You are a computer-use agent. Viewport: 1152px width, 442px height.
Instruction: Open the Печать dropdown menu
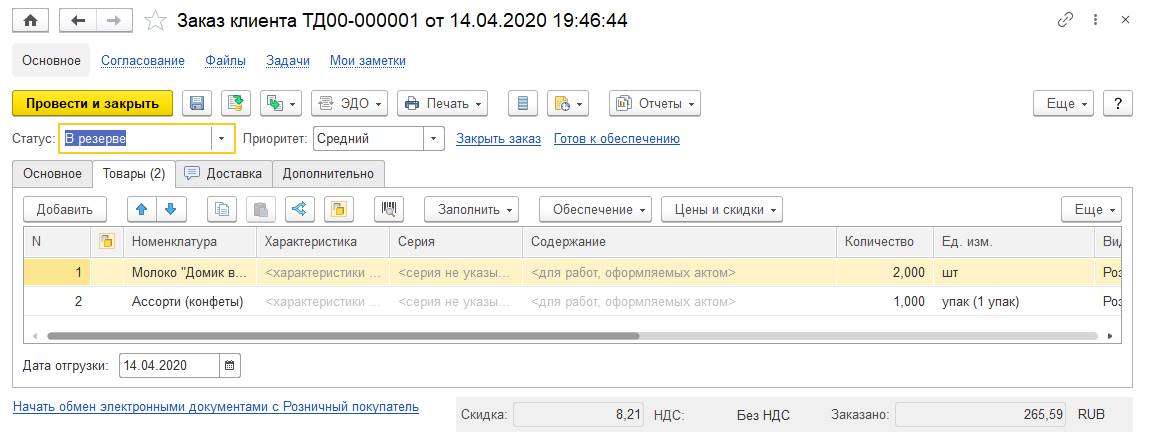[x=442, y=103]
